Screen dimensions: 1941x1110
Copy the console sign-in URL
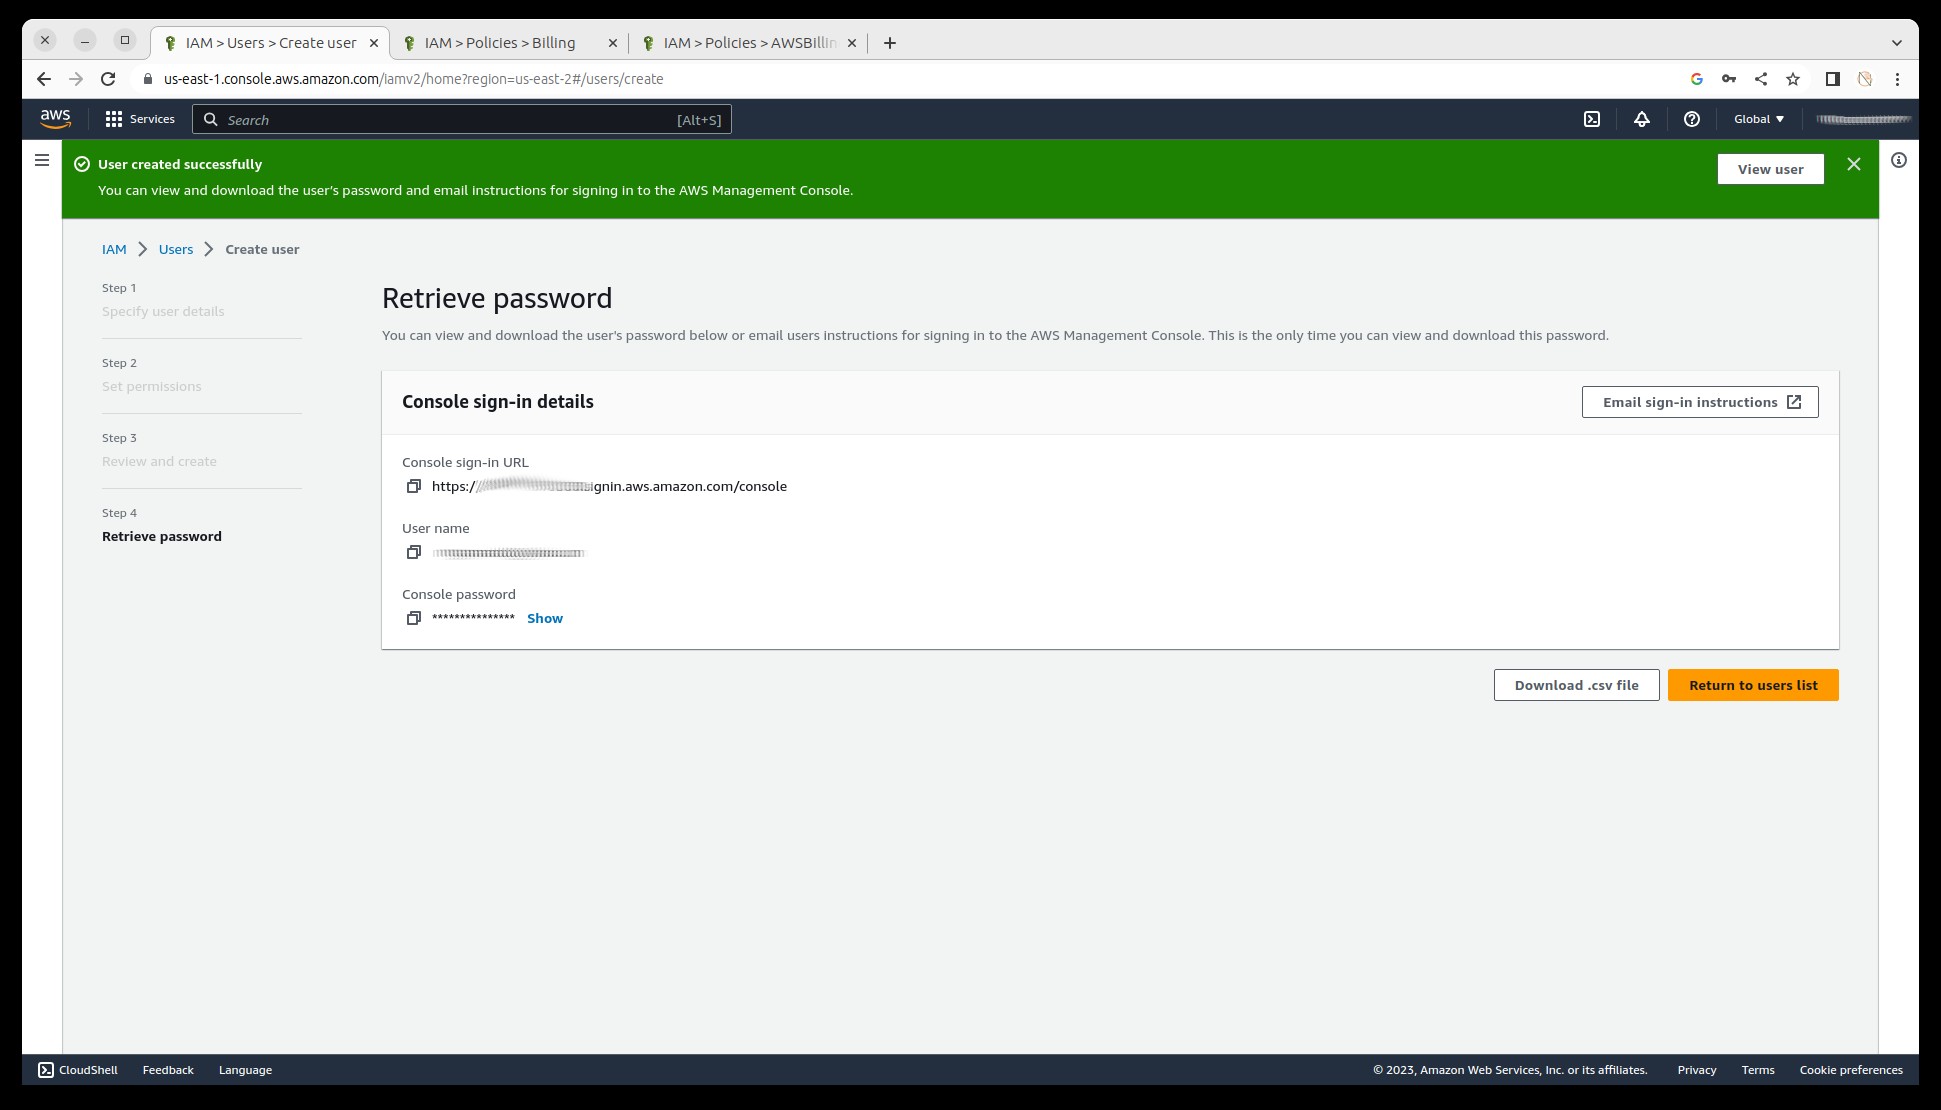click(413, 486)
